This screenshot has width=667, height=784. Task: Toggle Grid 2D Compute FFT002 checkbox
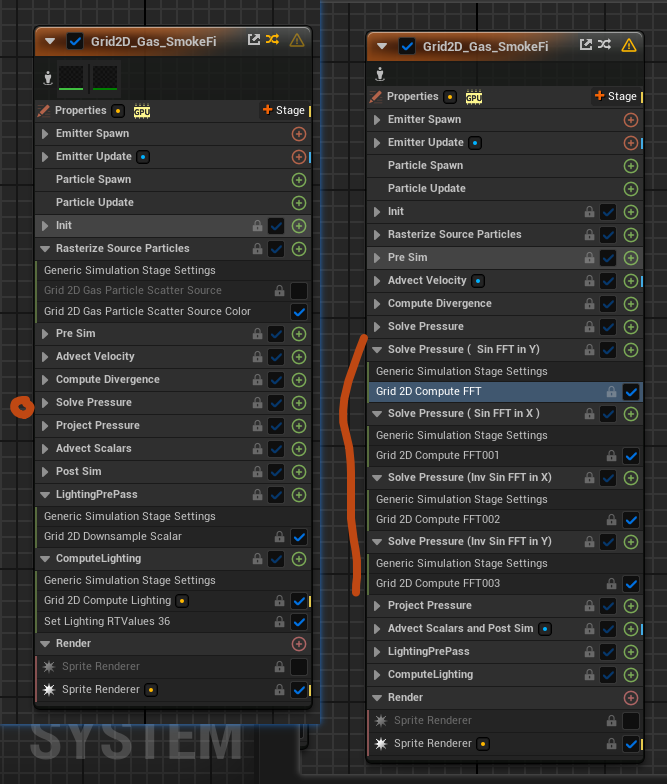click(631, 520)
